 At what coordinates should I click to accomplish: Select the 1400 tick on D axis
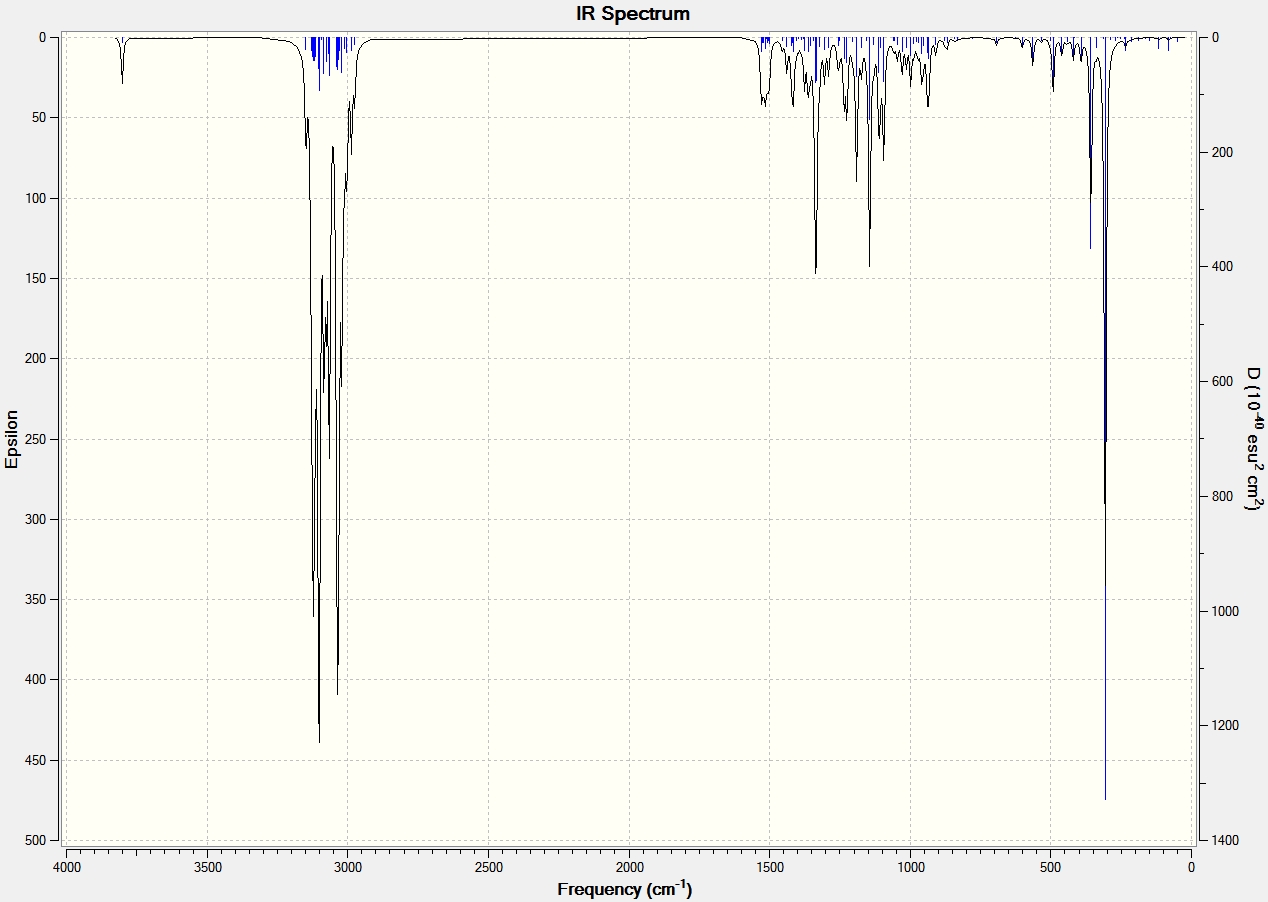(1226, 840)
